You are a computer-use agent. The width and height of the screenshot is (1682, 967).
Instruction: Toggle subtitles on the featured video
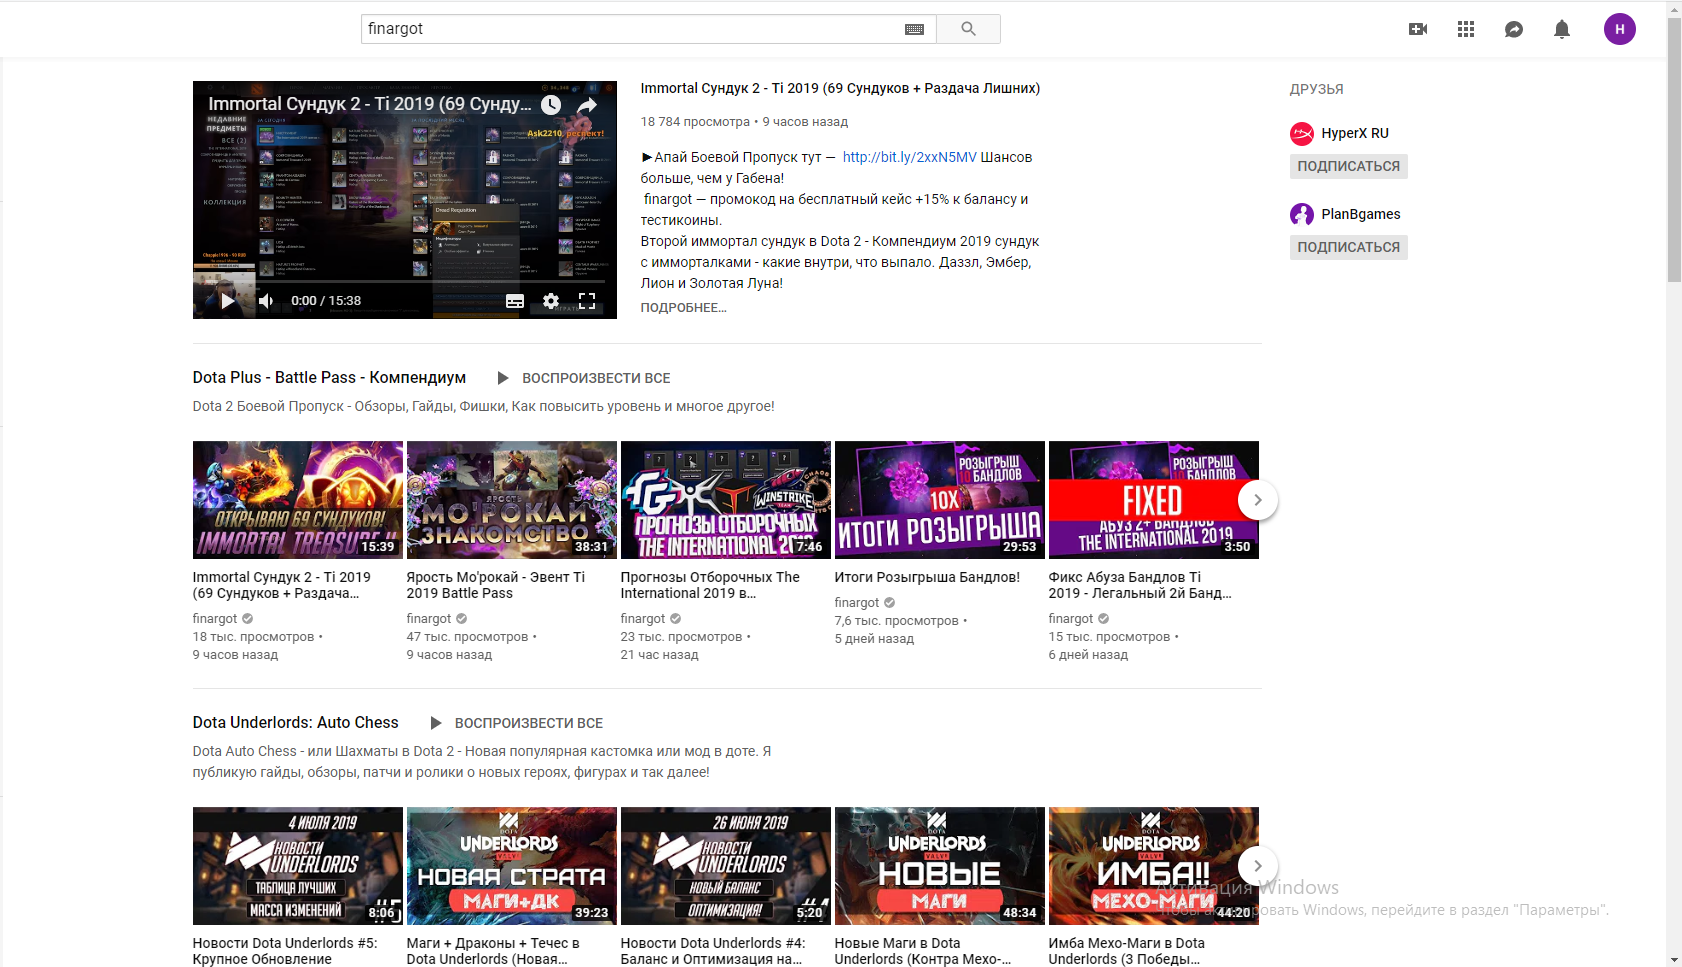tap(515, 300)
